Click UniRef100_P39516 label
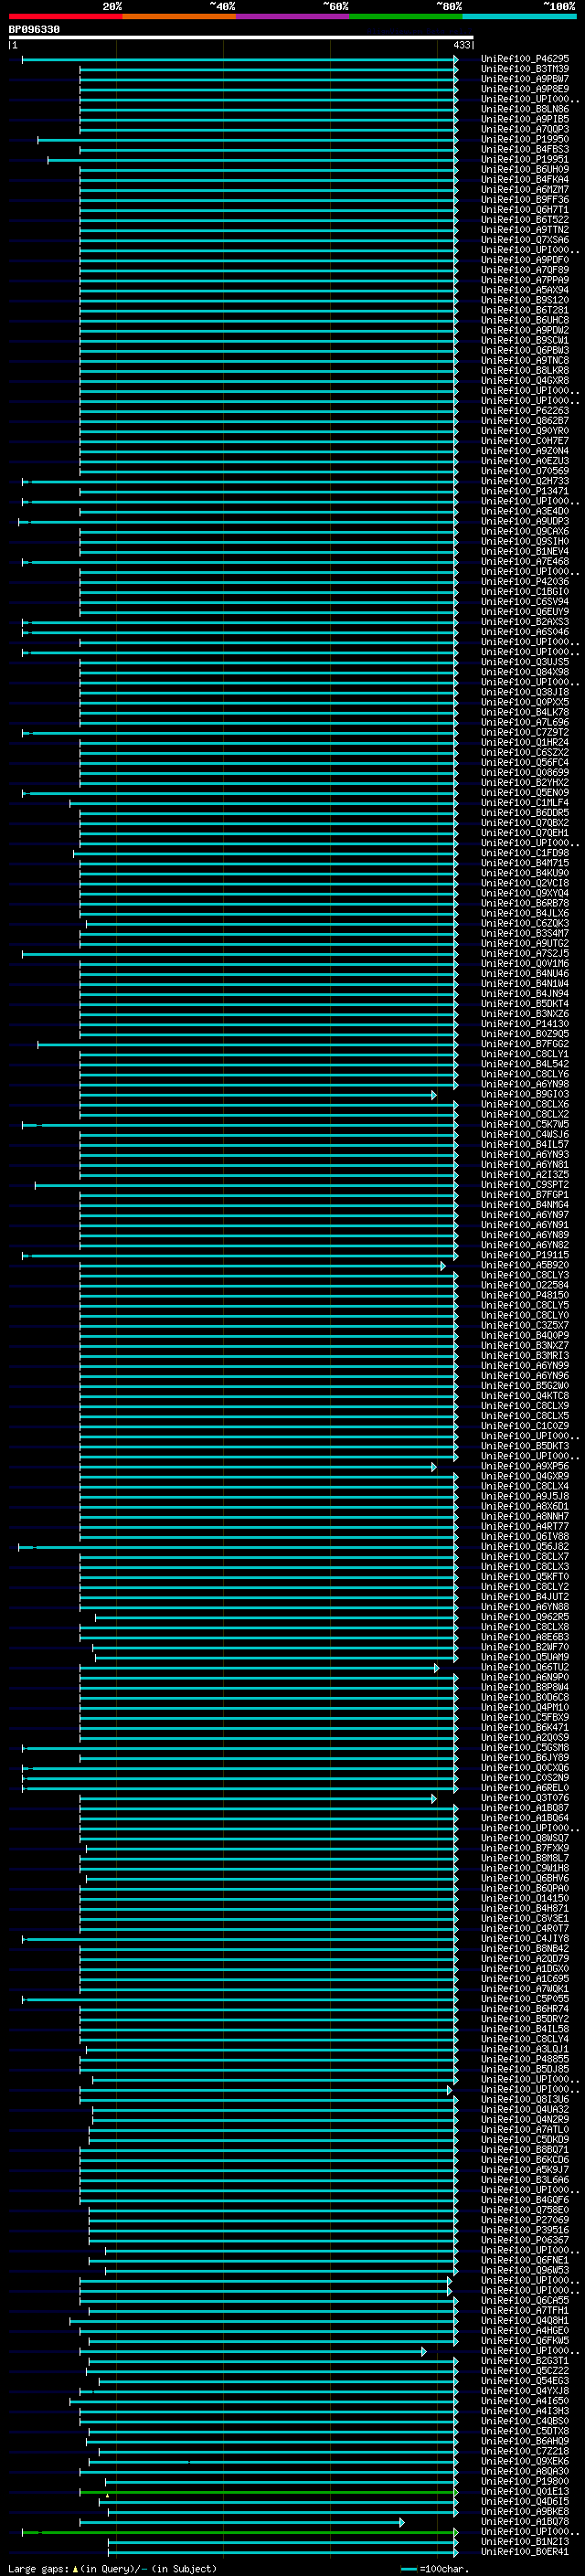The image size is (585, 2576). [525, 2230]
